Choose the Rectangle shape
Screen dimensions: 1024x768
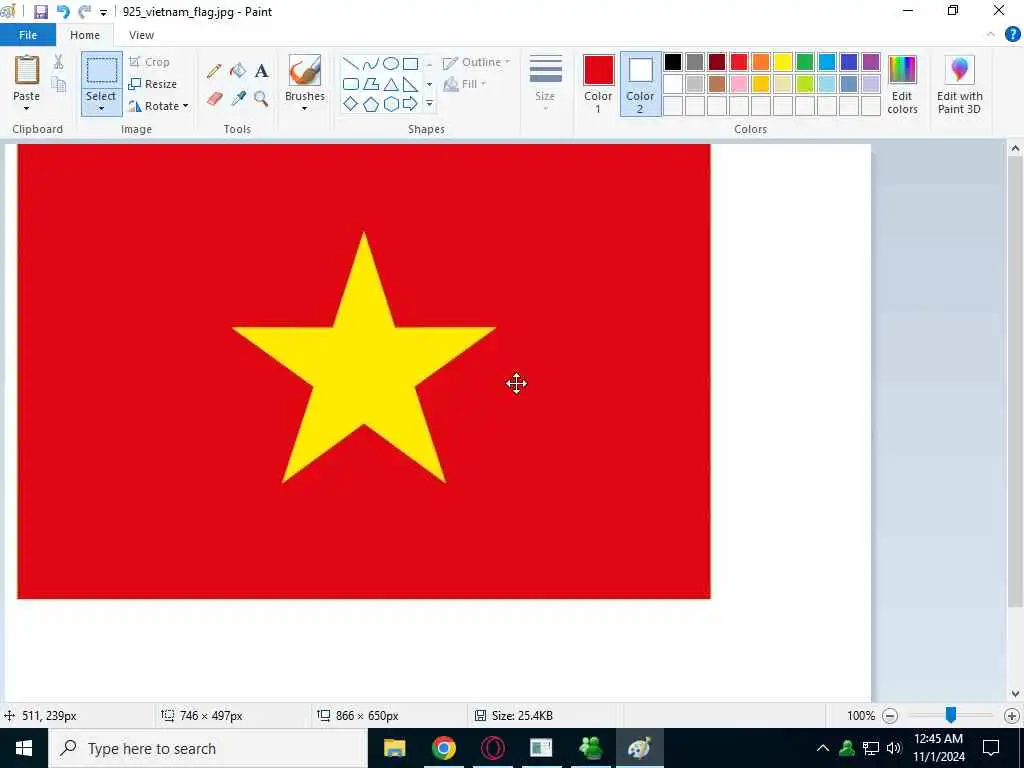click(410, 63)
